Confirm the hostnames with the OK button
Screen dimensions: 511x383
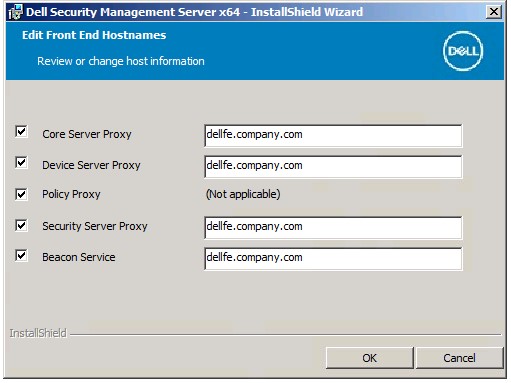pyautogui.click(x=369, y=358)
